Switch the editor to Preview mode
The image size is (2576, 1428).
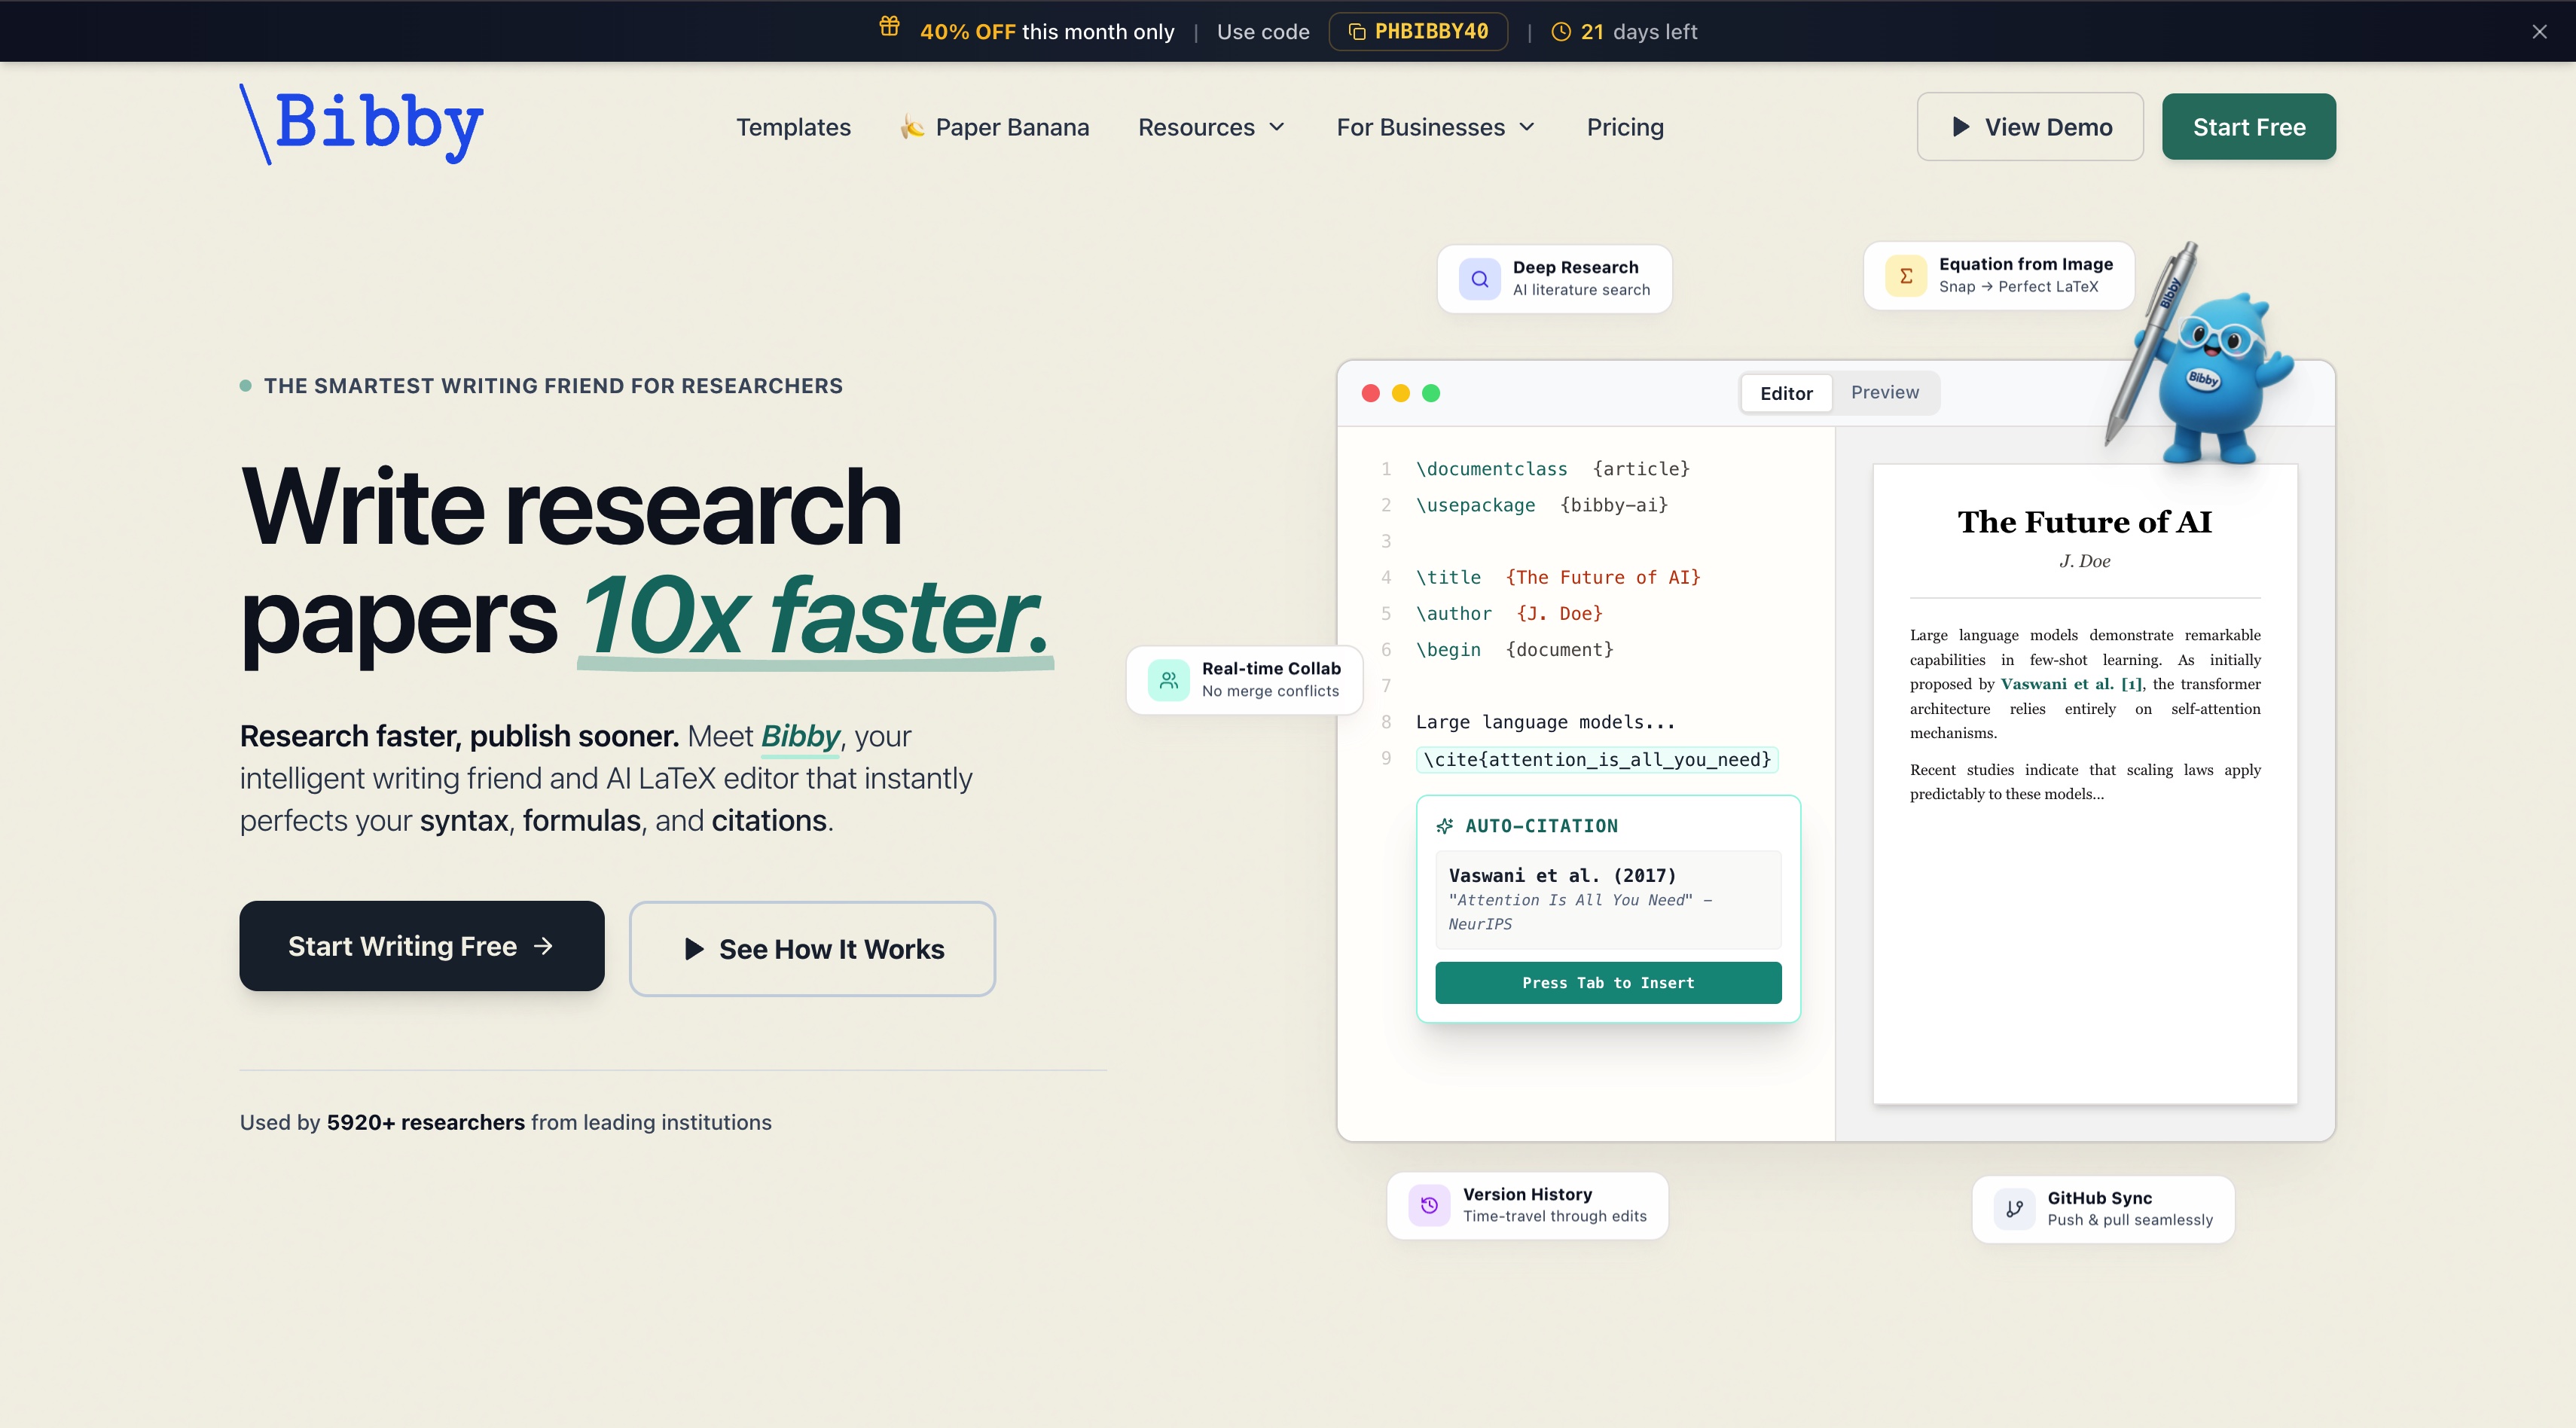[1884, 392]
